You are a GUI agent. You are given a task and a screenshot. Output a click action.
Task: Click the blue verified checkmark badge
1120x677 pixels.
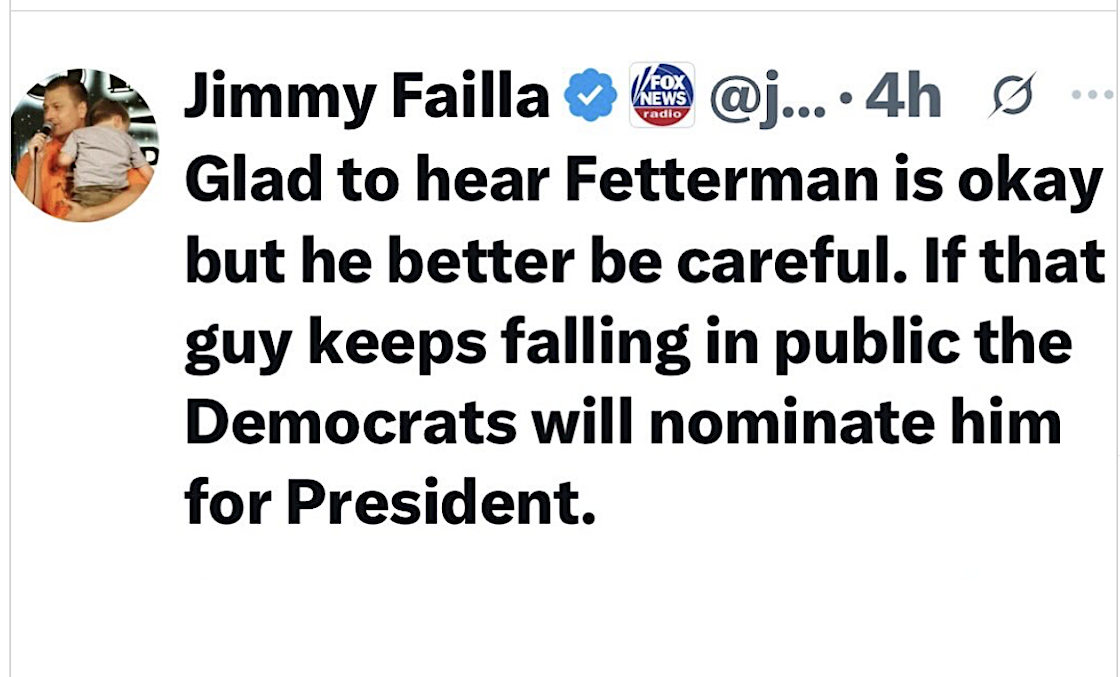point(591,99)
